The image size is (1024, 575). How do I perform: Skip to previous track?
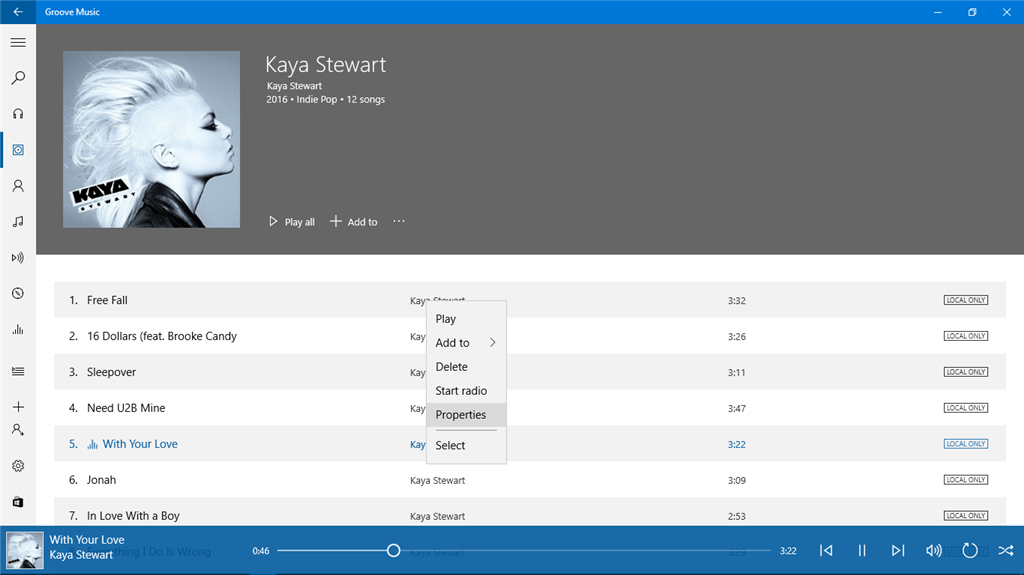pyautogui.click(x=826, y=551)
